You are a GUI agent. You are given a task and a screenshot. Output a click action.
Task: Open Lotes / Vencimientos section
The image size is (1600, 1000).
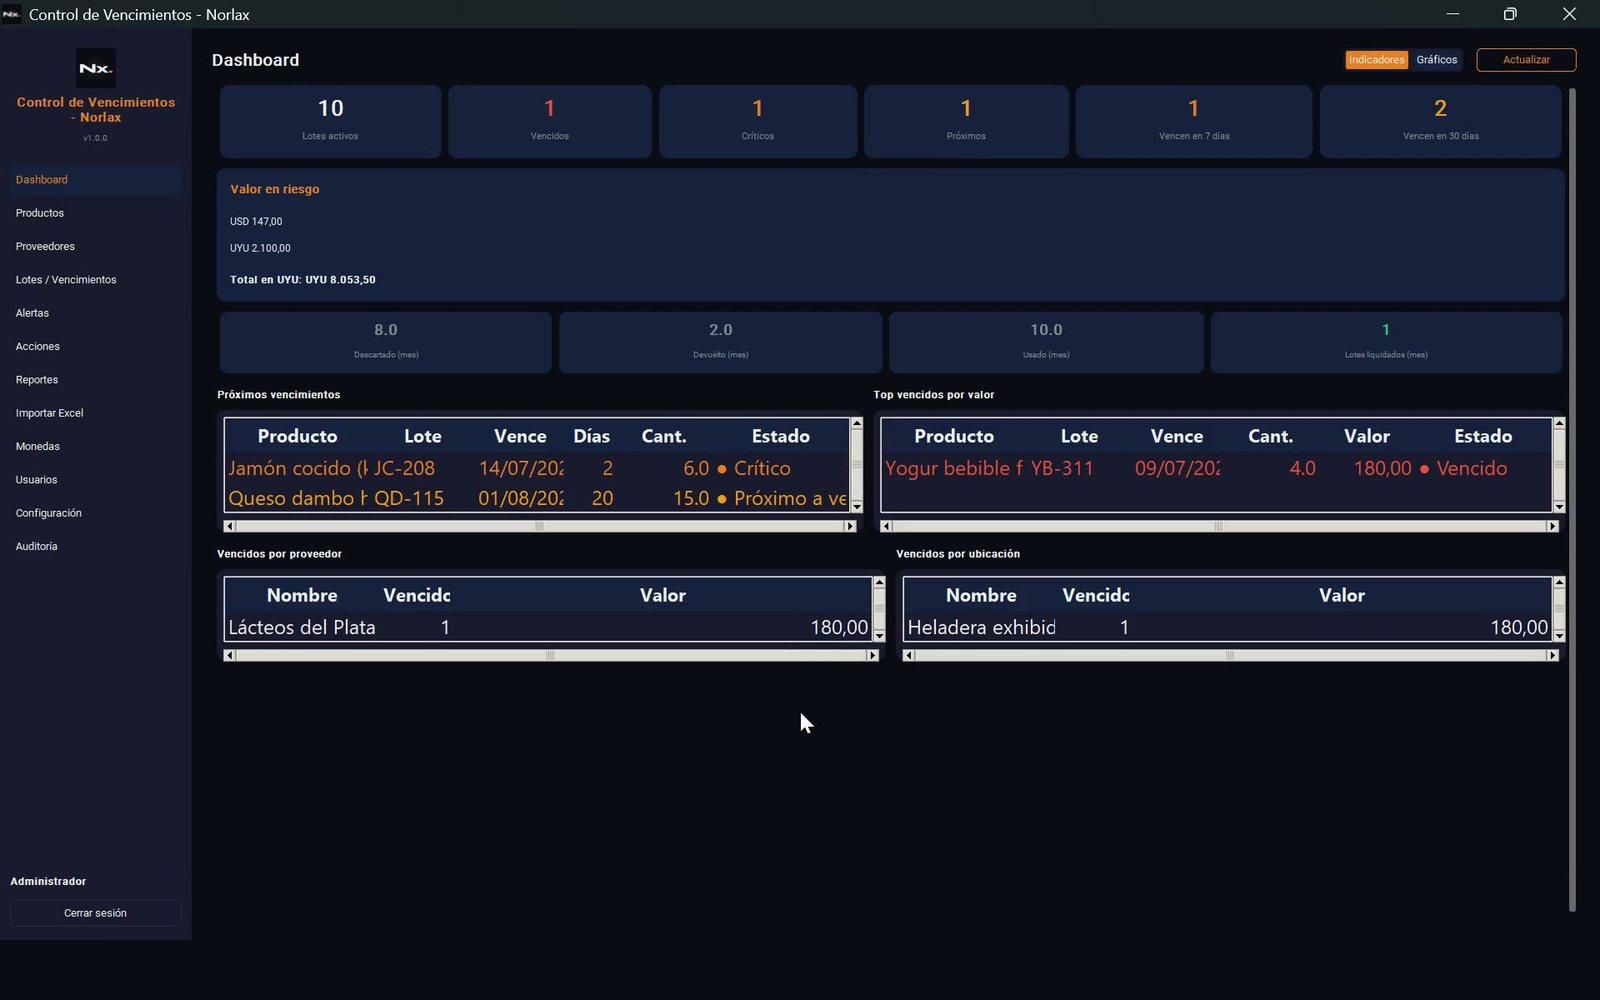click(x=96, y=280)
